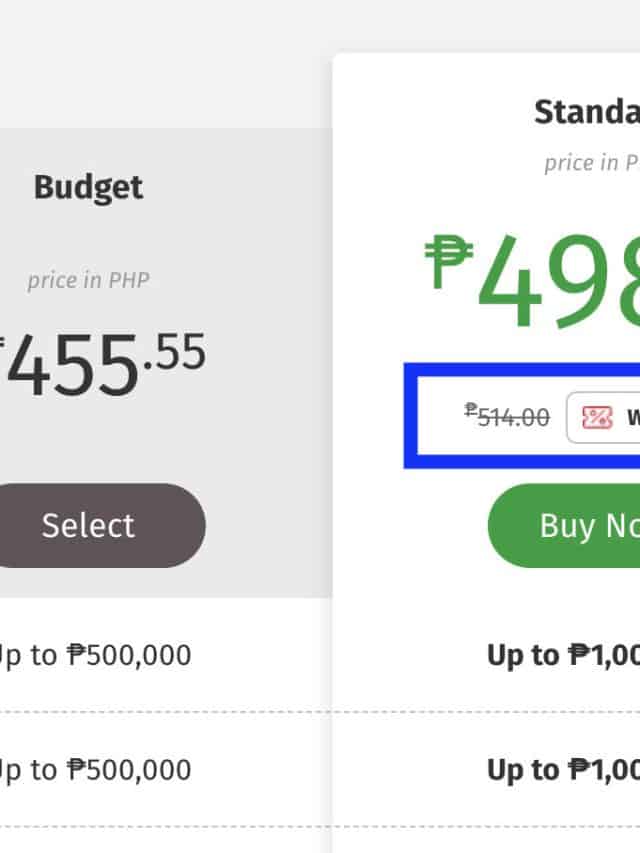
Task: Open the coupon badge beside ₱514.00
Action: (x=606, y=417)
